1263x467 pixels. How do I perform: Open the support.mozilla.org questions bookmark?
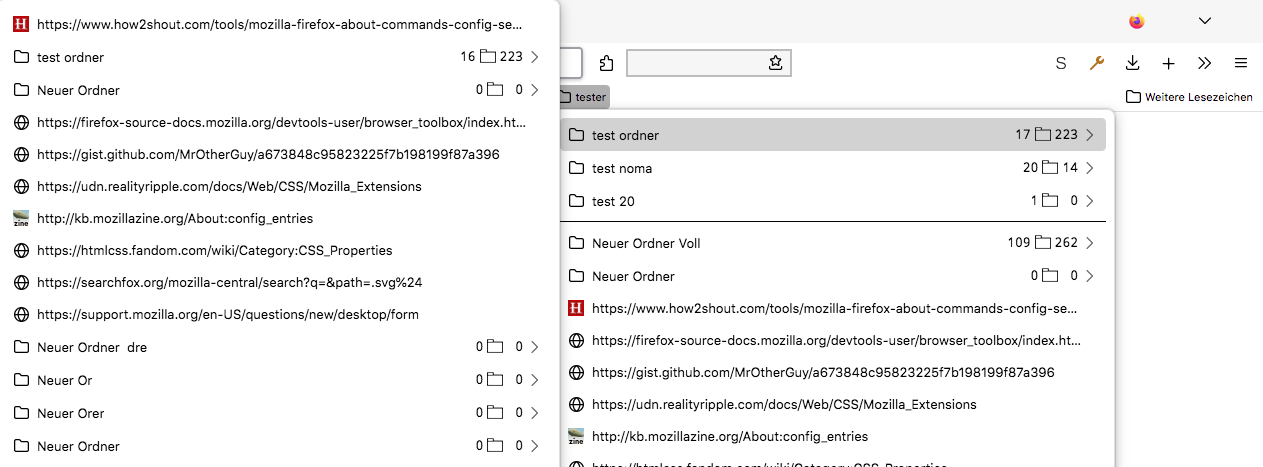tap(227, 315)
